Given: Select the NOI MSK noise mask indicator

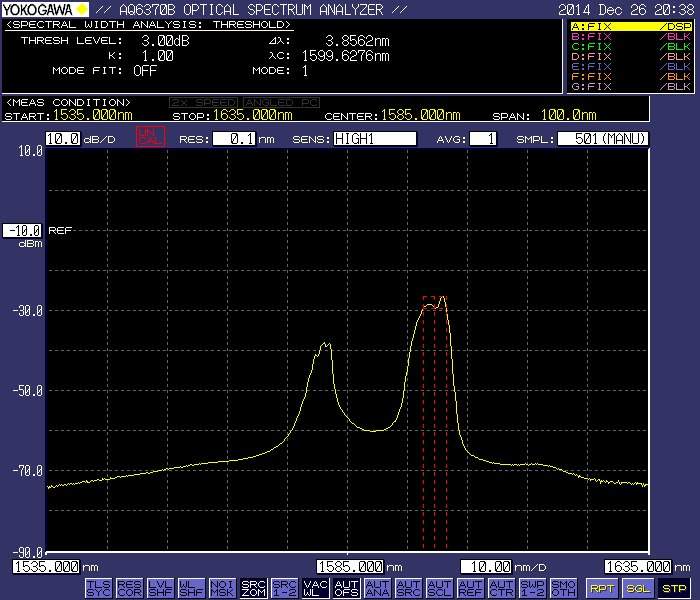Looking at the screenshot, I should (222, 588).
